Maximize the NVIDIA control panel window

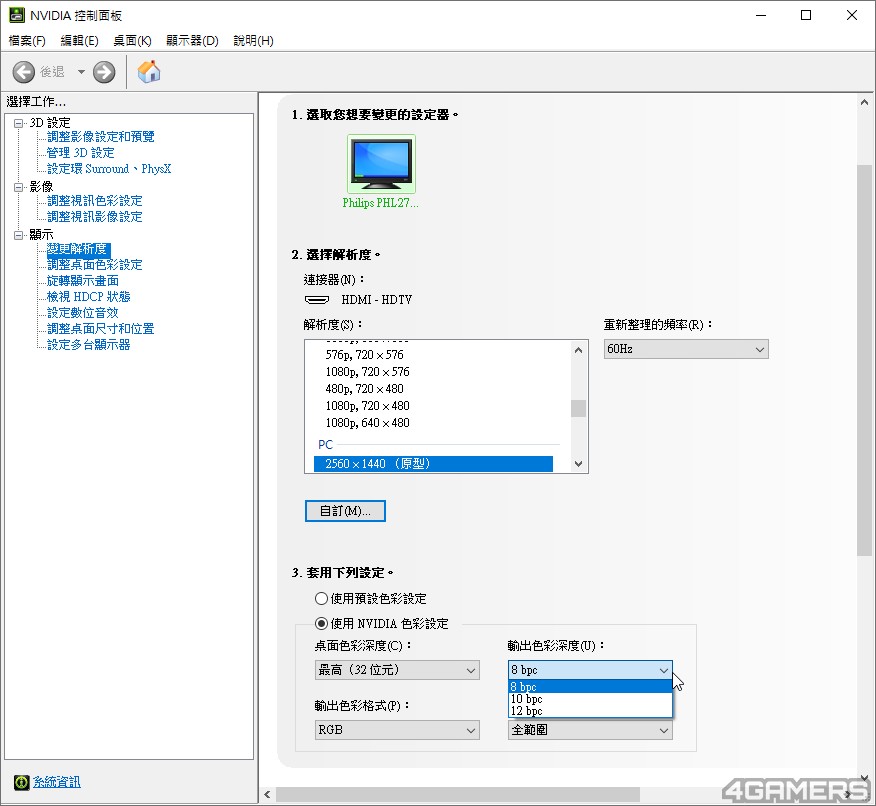click(806, 16)
